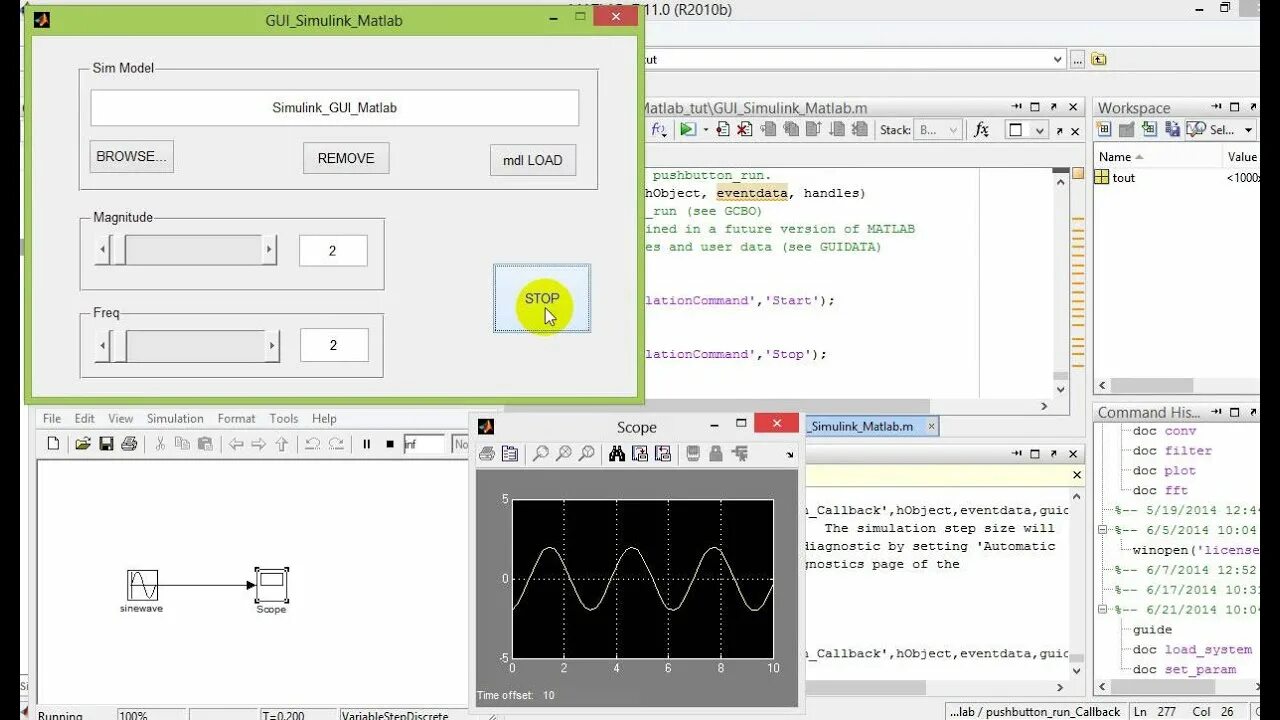Click the mdl LOAD button
This screenshot has width=1280, height=720.
pyautogui.click(x=532, y=160)
